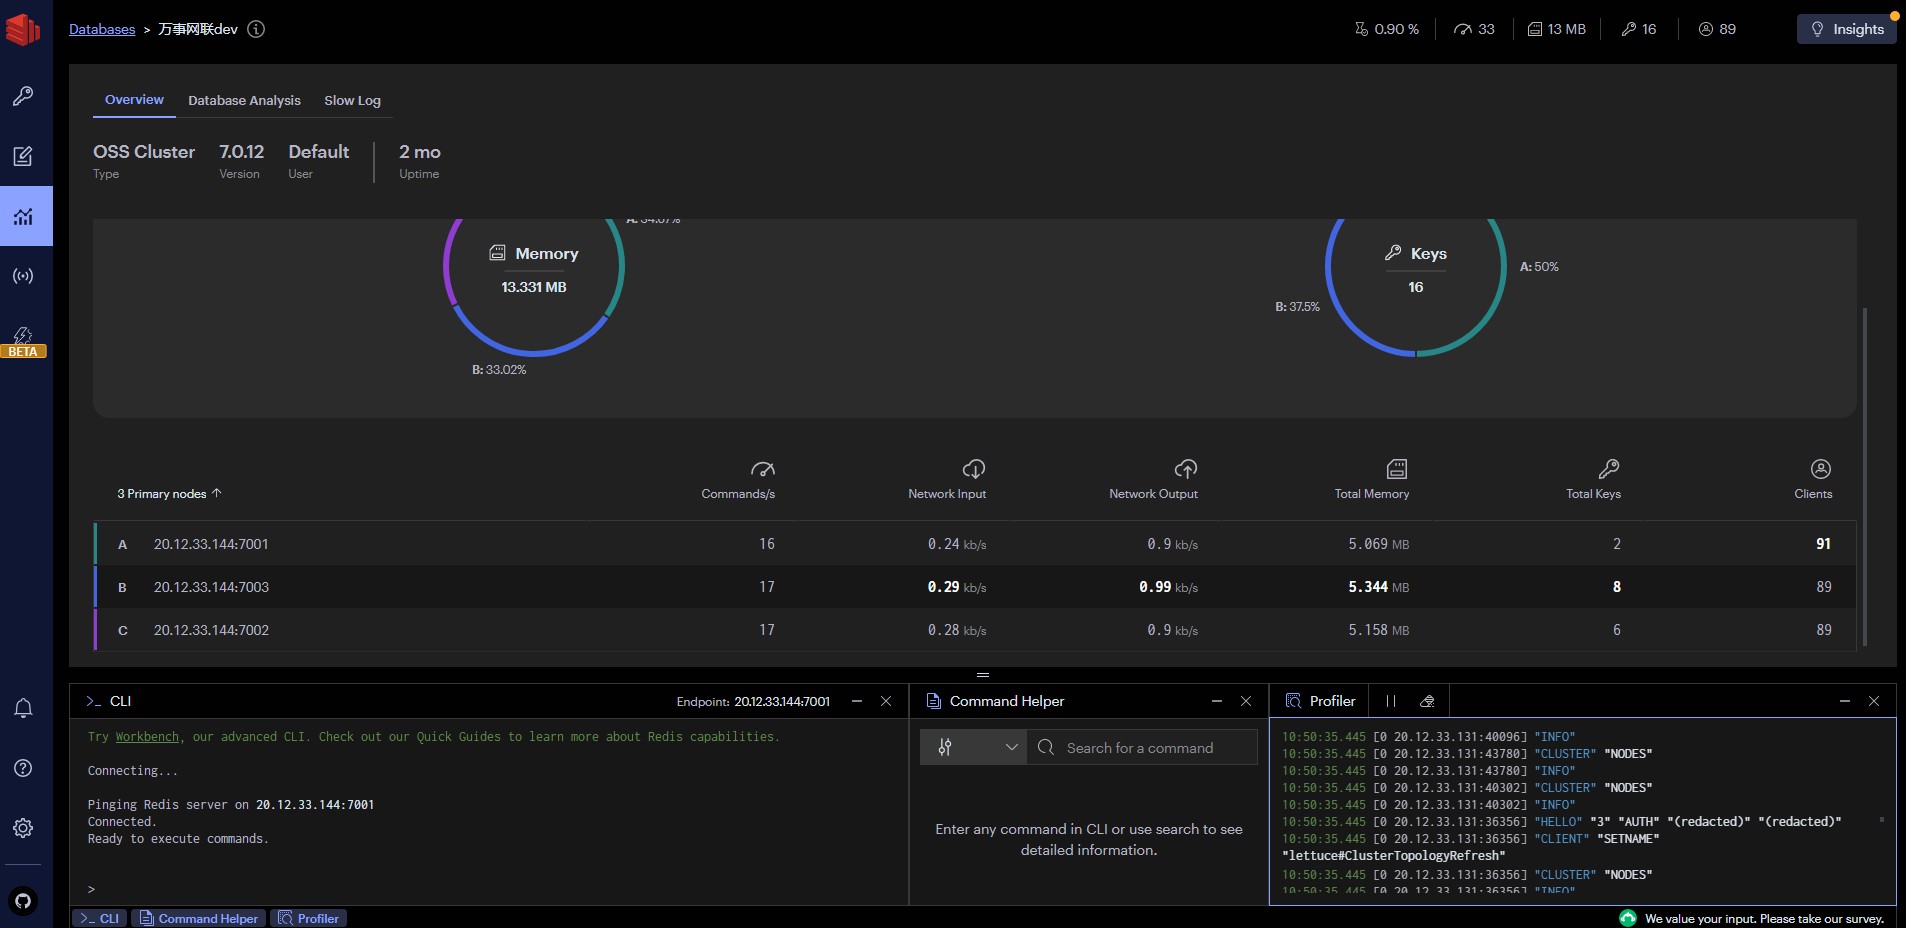This screenshot has height=928, width=1906.
Task: Click the overview panel vertical scrollbar
Action: coord(1865,476)
